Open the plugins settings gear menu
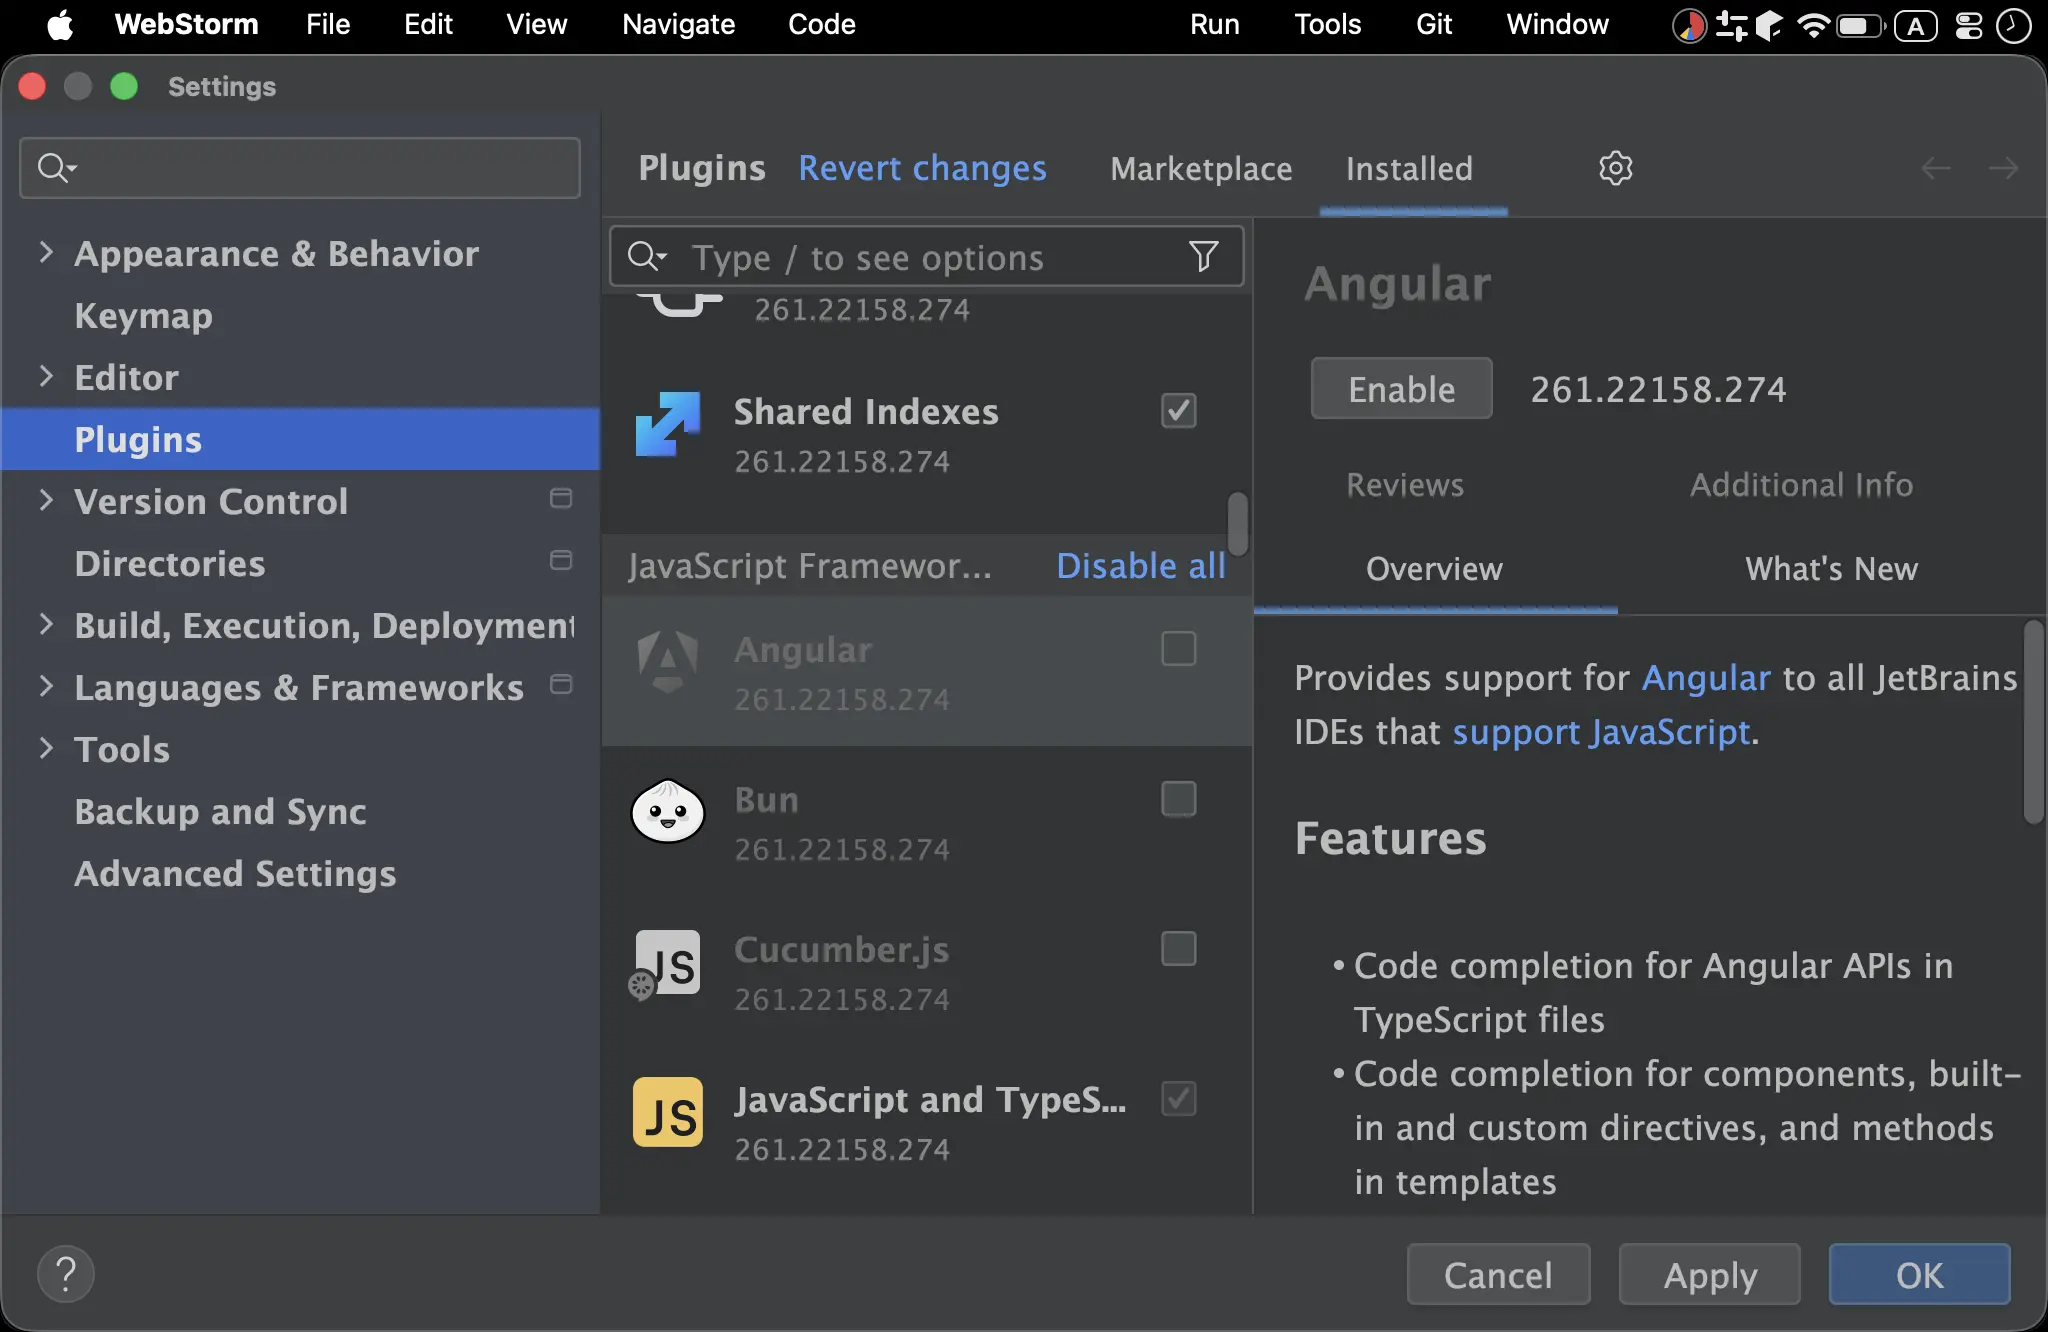Screen dimensions: 2048x1332 point(1615,168)
